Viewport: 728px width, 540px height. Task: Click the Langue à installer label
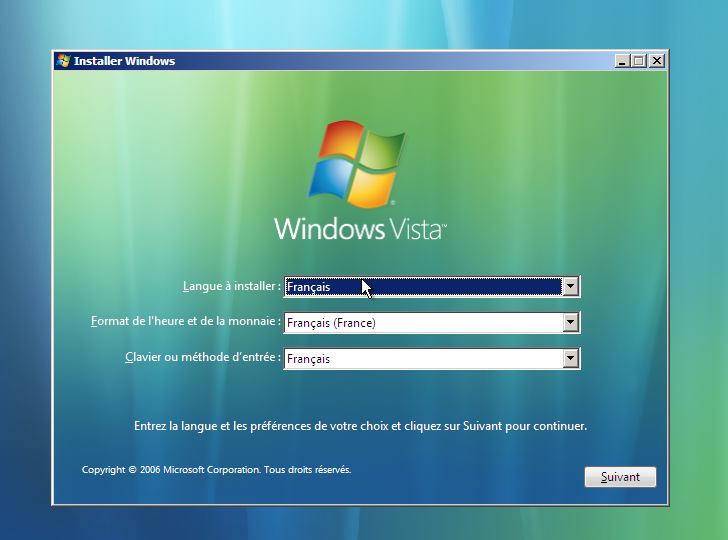(232, 286)
